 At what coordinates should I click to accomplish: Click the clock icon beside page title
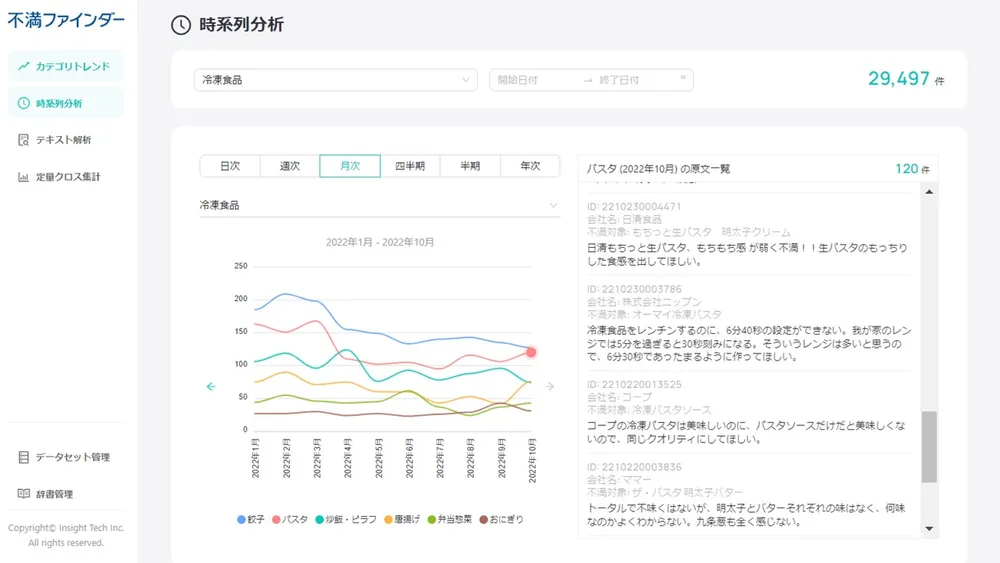pos(181,25)
